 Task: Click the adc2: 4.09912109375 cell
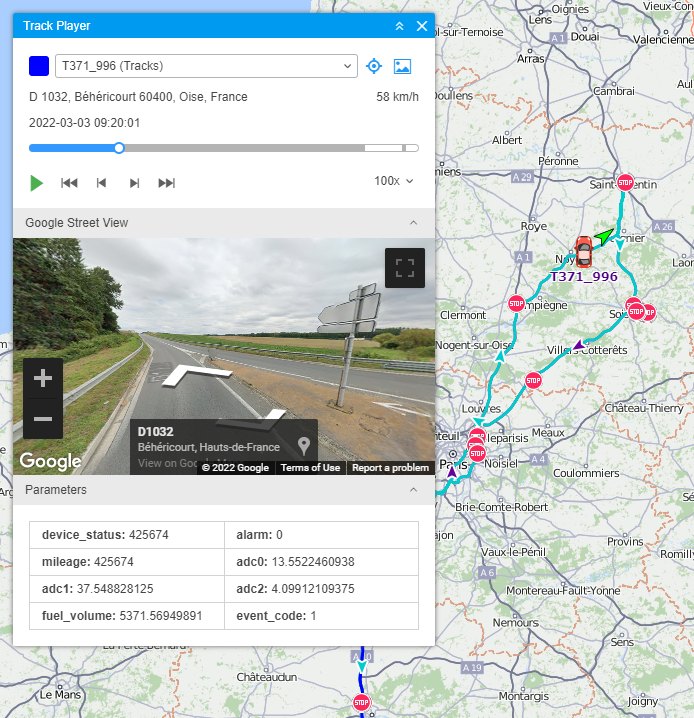click(321, 589)
